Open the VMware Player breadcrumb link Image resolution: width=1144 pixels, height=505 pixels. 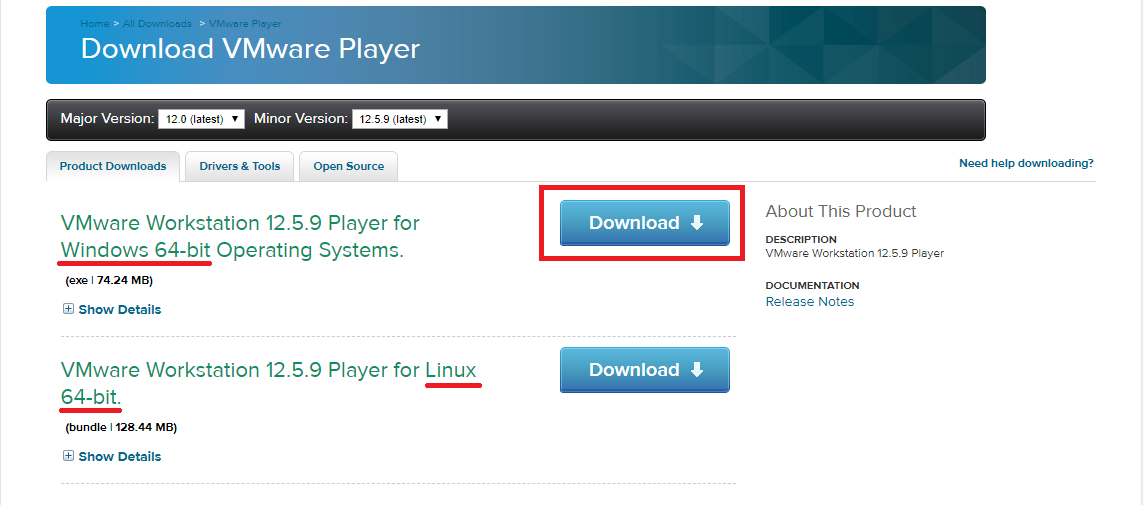(x=245, y=23)
